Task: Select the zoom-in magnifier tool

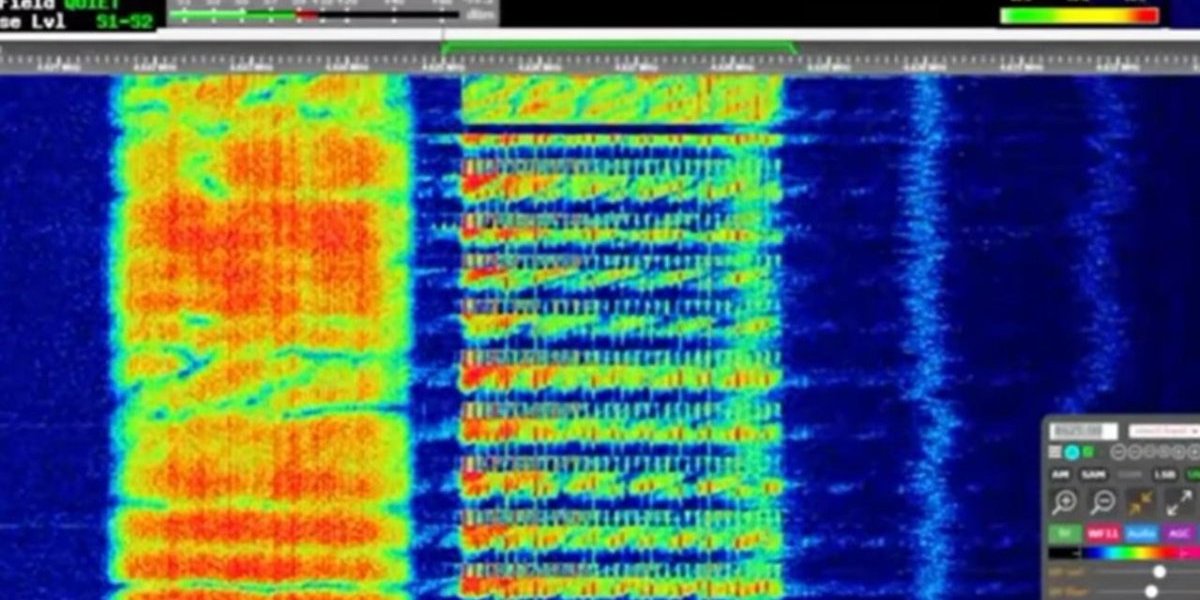Action: point(1065,500)
